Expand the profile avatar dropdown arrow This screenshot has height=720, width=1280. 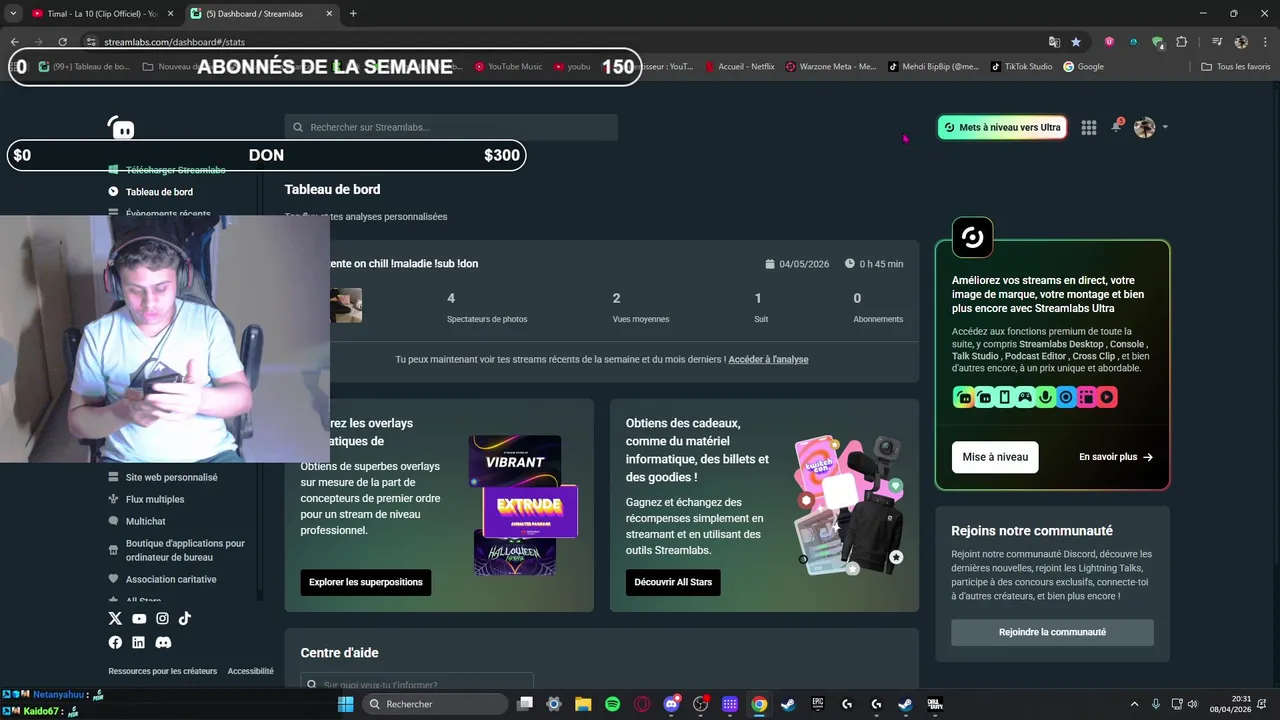pyautogui.click(x=1165, y=127)
